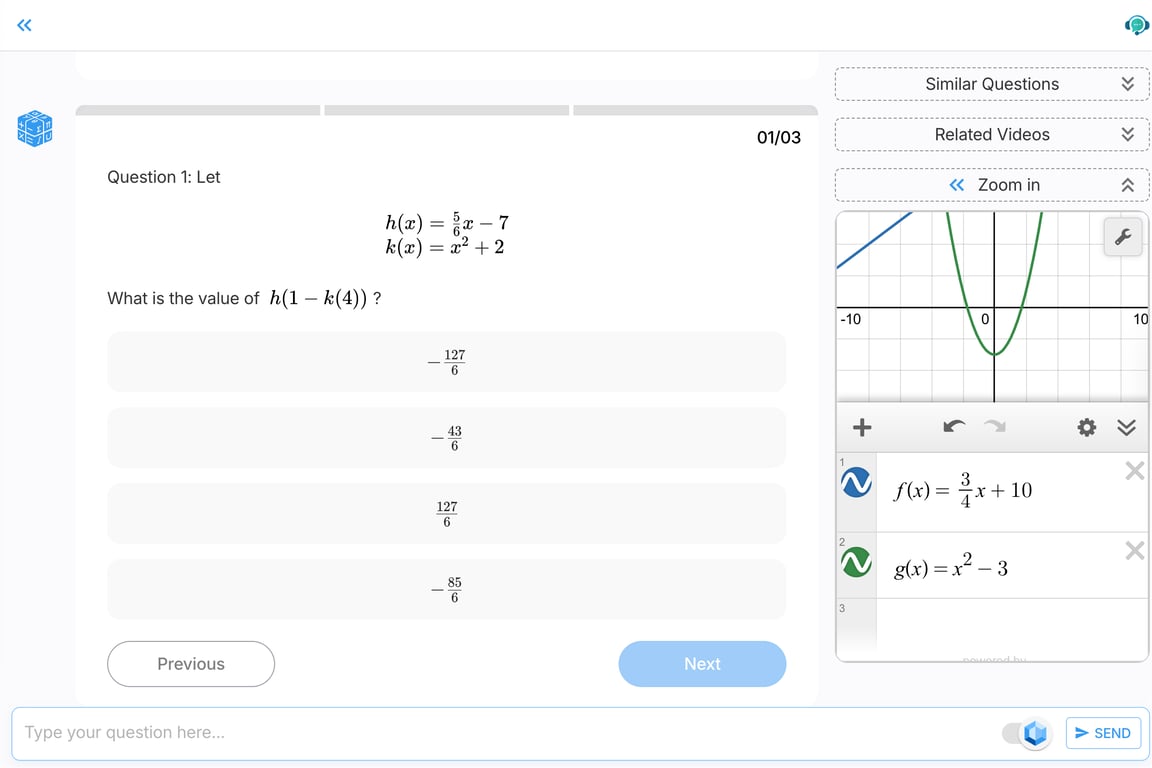Hide the green g(x) graph
Image resolution: width=1152 pixels, height=768 pixels.
pyautogui.click(x=856, y=563)
